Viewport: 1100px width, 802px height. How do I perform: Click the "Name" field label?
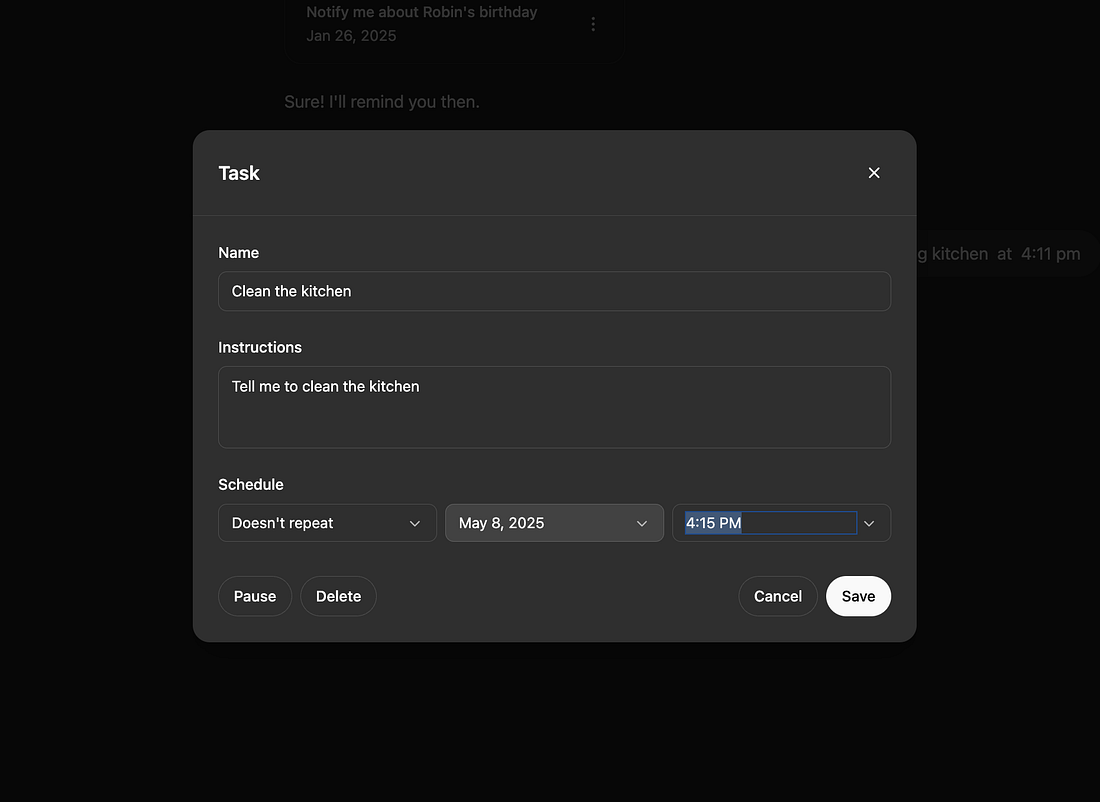239,253
